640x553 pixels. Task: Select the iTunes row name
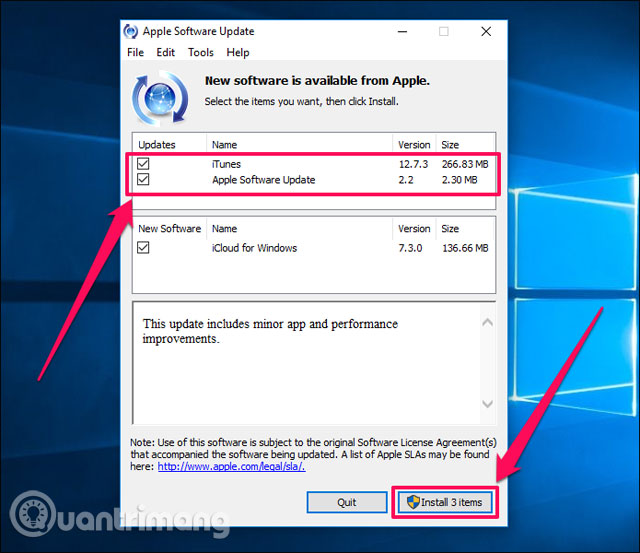[227, 164]
